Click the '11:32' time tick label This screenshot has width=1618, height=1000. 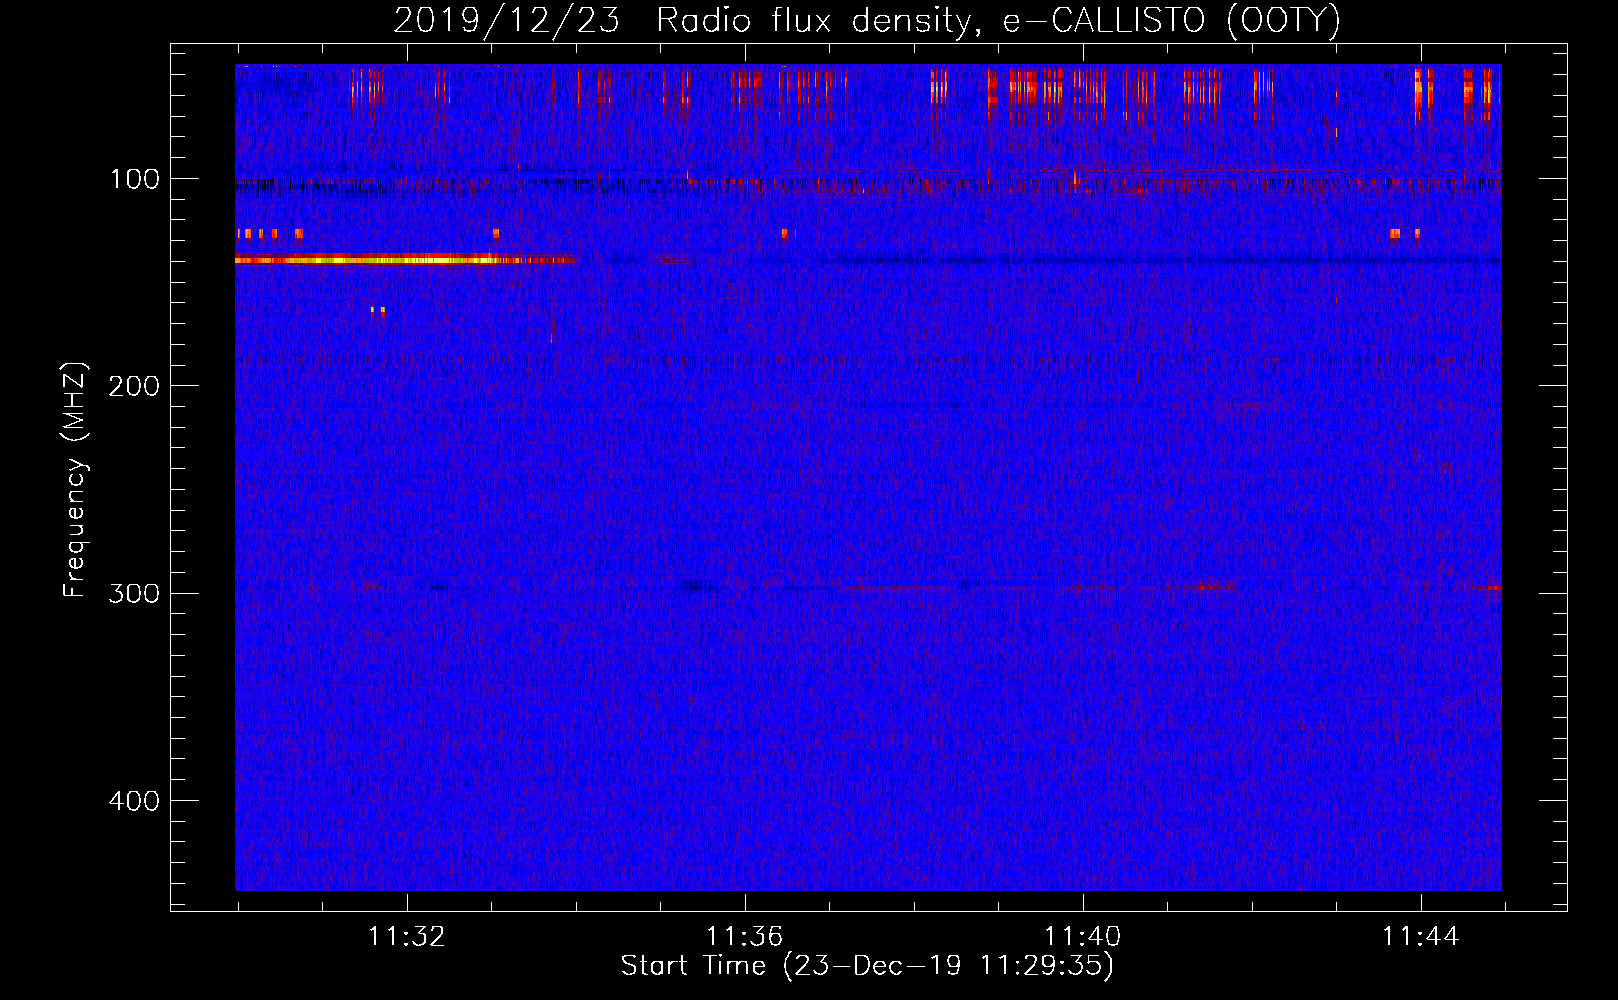[407, 937]
